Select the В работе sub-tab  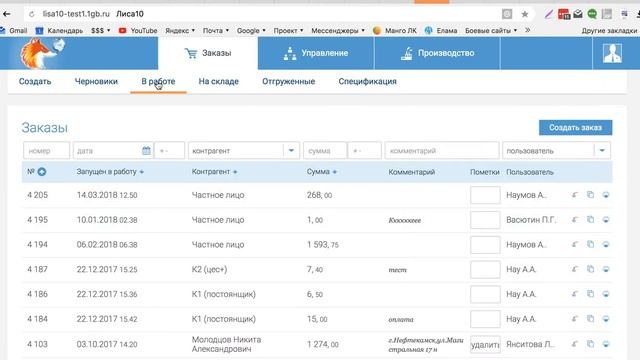pos(158,81)
